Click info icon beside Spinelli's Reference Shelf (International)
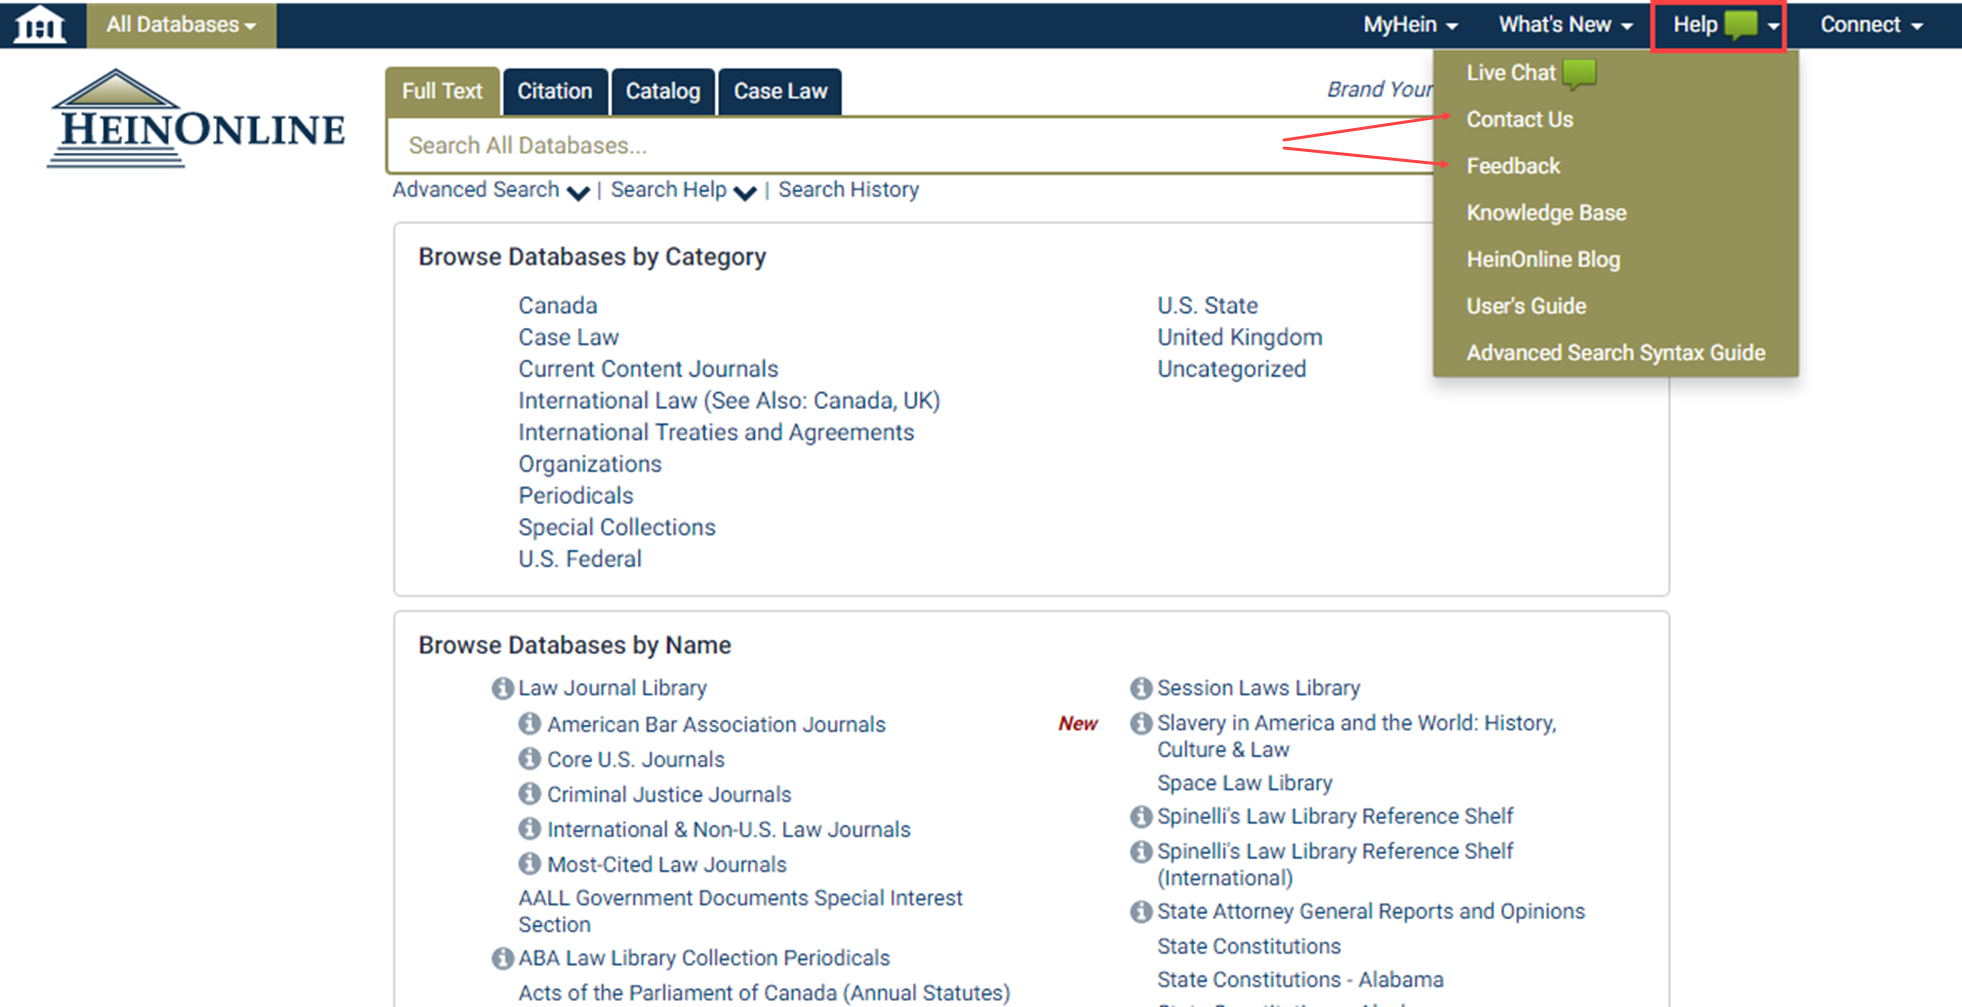Image resolution: width=1962 pixels, height=1007 pixels. click(x=1141, y=851)
